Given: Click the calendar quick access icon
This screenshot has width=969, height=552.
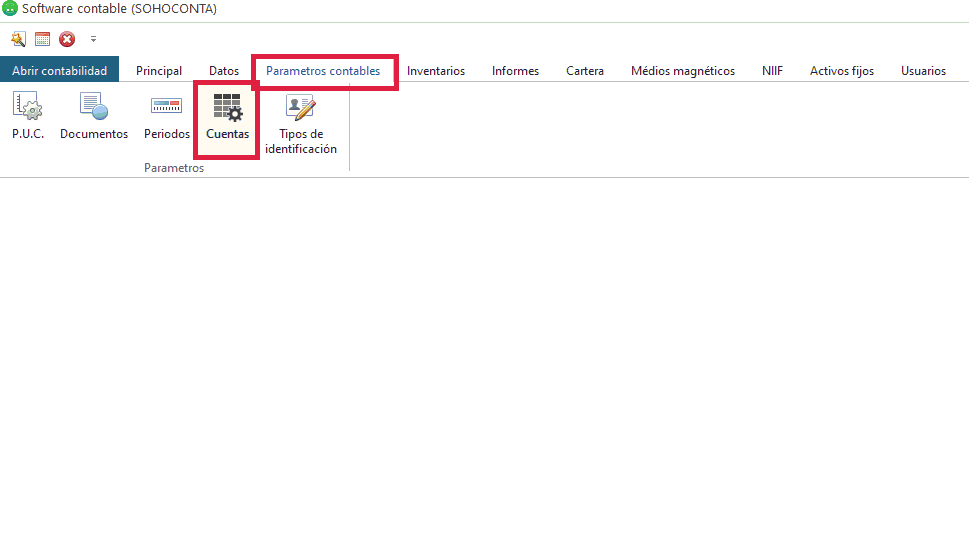Looking at the screenshot, I should click(43, 39).
